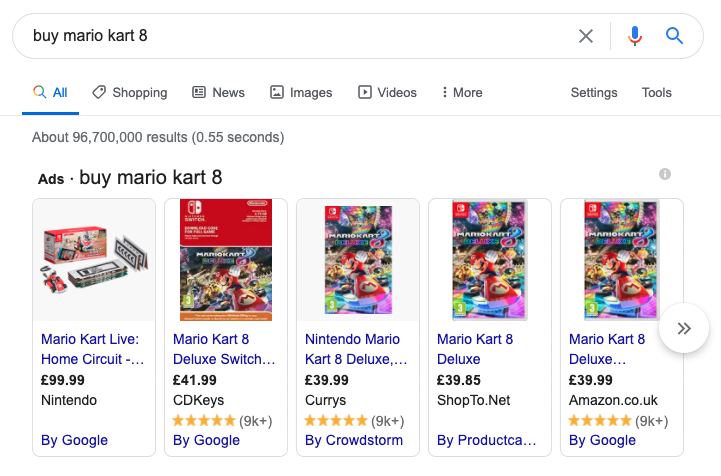This screenshot has height=476, width=721.
Task: Open the ads info icon
Action: point(664,174)
